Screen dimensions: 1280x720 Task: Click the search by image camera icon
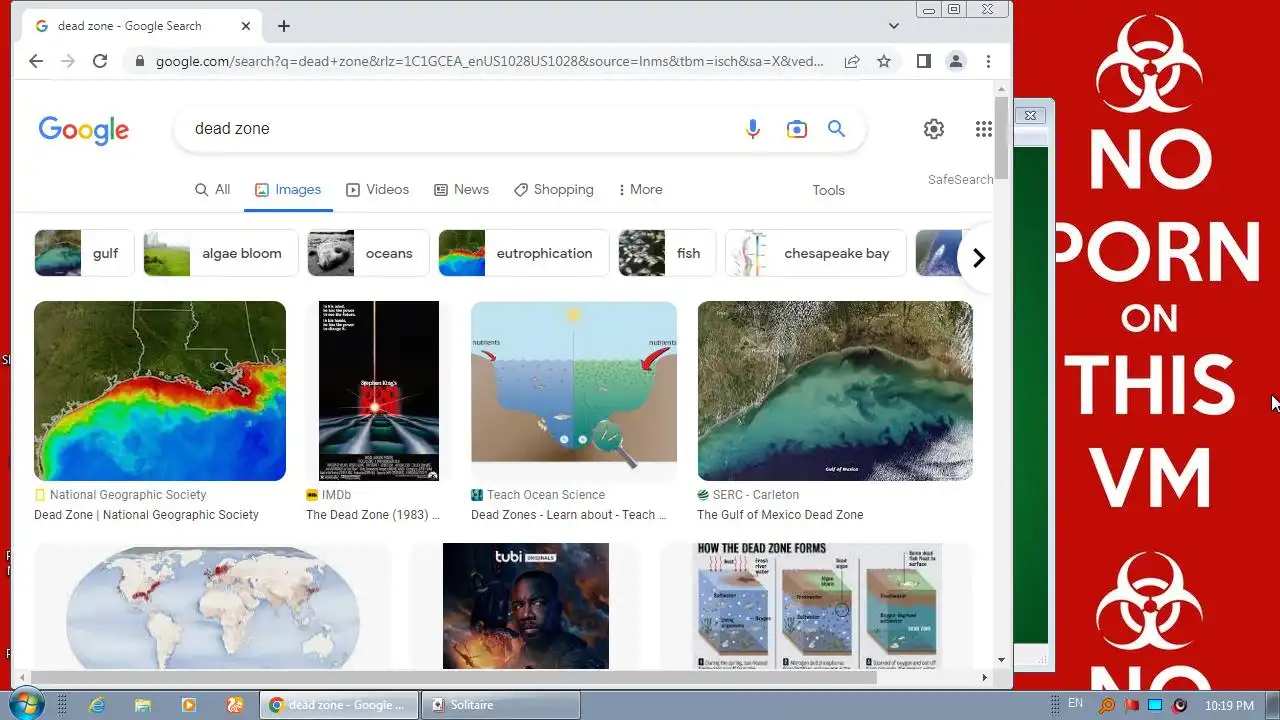click(796, 128)
